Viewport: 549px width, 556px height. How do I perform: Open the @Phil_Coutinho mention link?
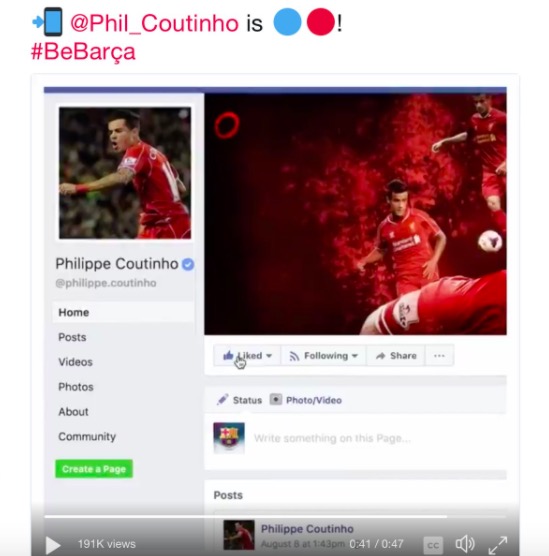click(154, 23)
